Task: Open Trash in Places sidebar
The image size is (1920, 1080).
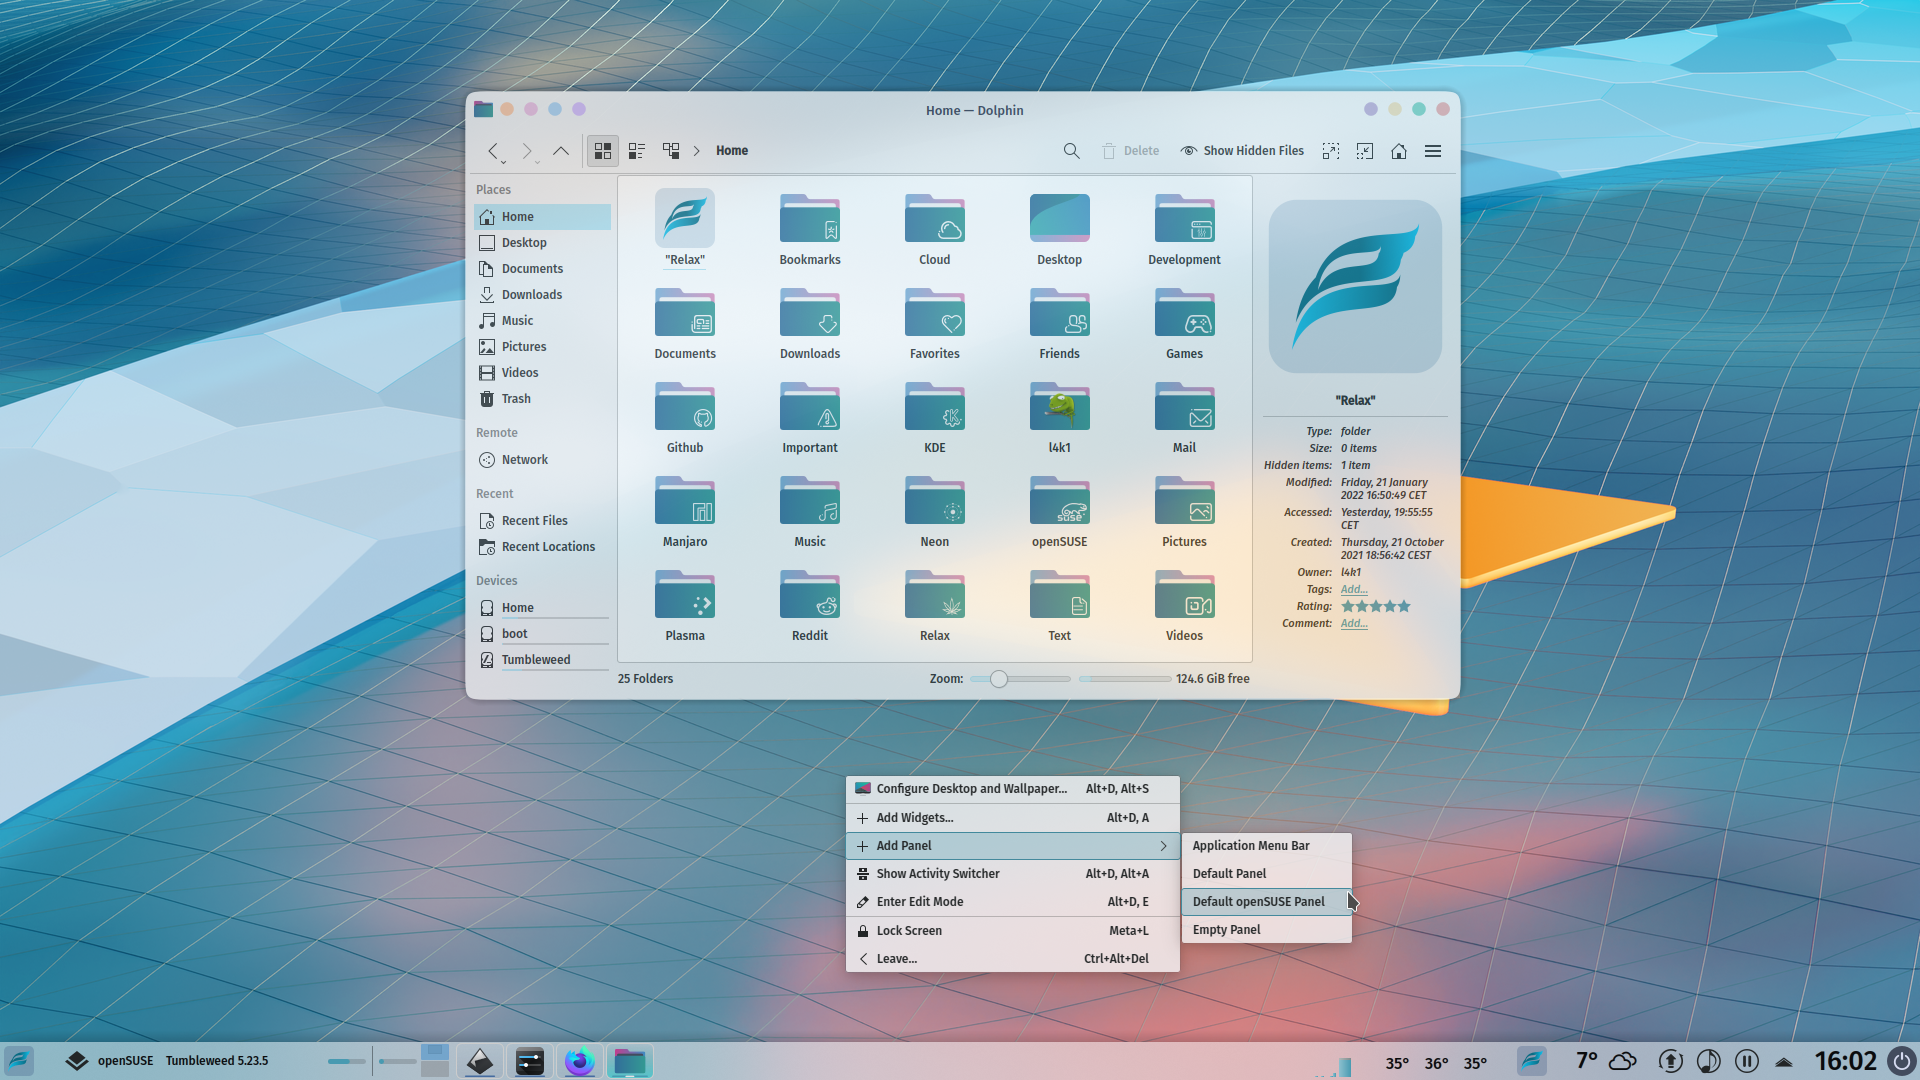Action: 542,399
